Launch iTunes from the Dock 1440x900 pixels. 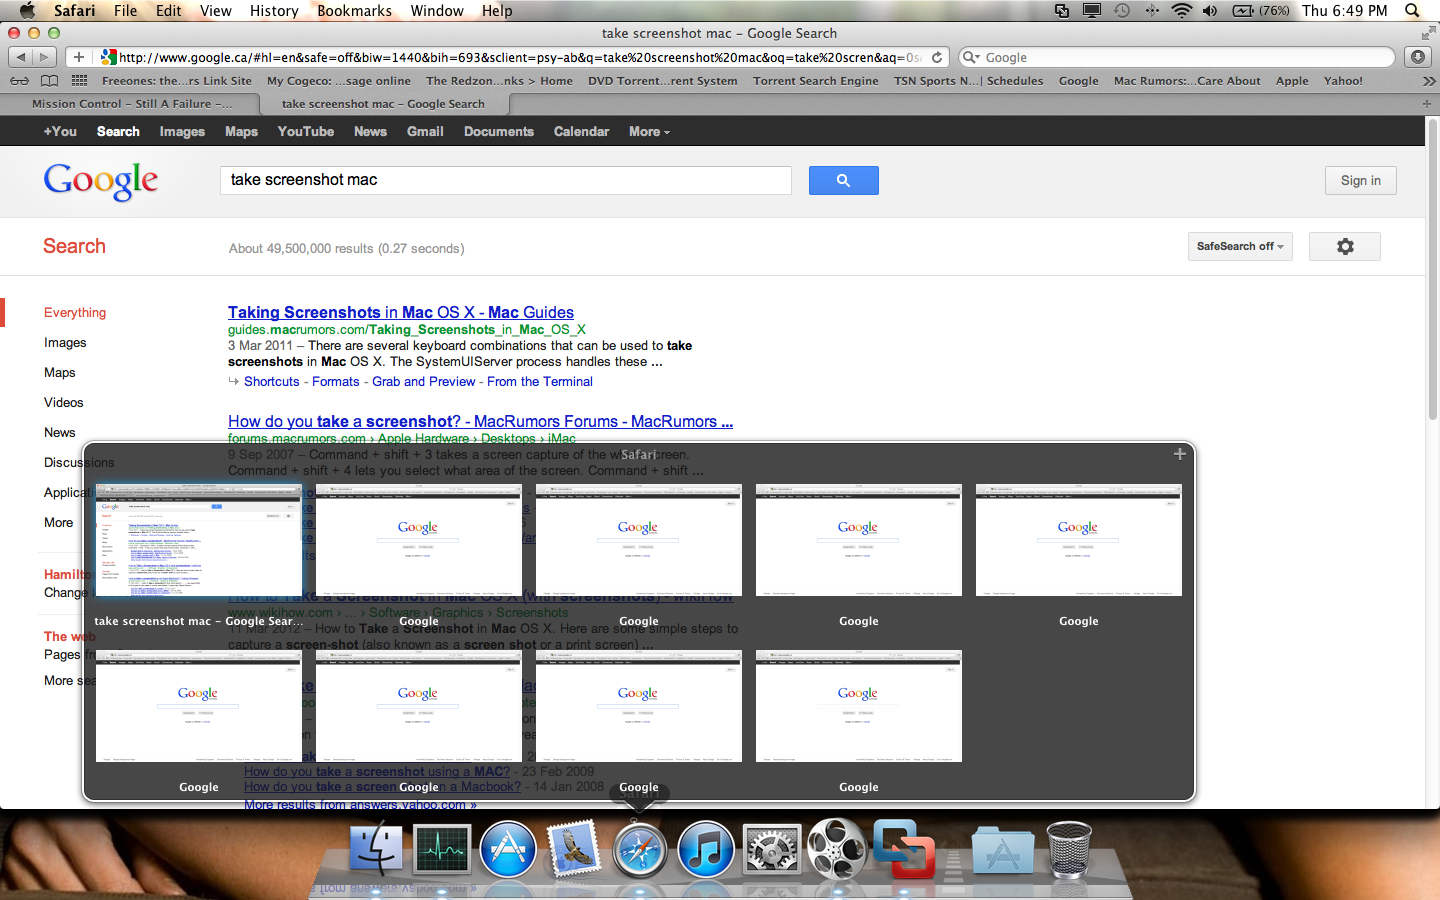point(706,849)
